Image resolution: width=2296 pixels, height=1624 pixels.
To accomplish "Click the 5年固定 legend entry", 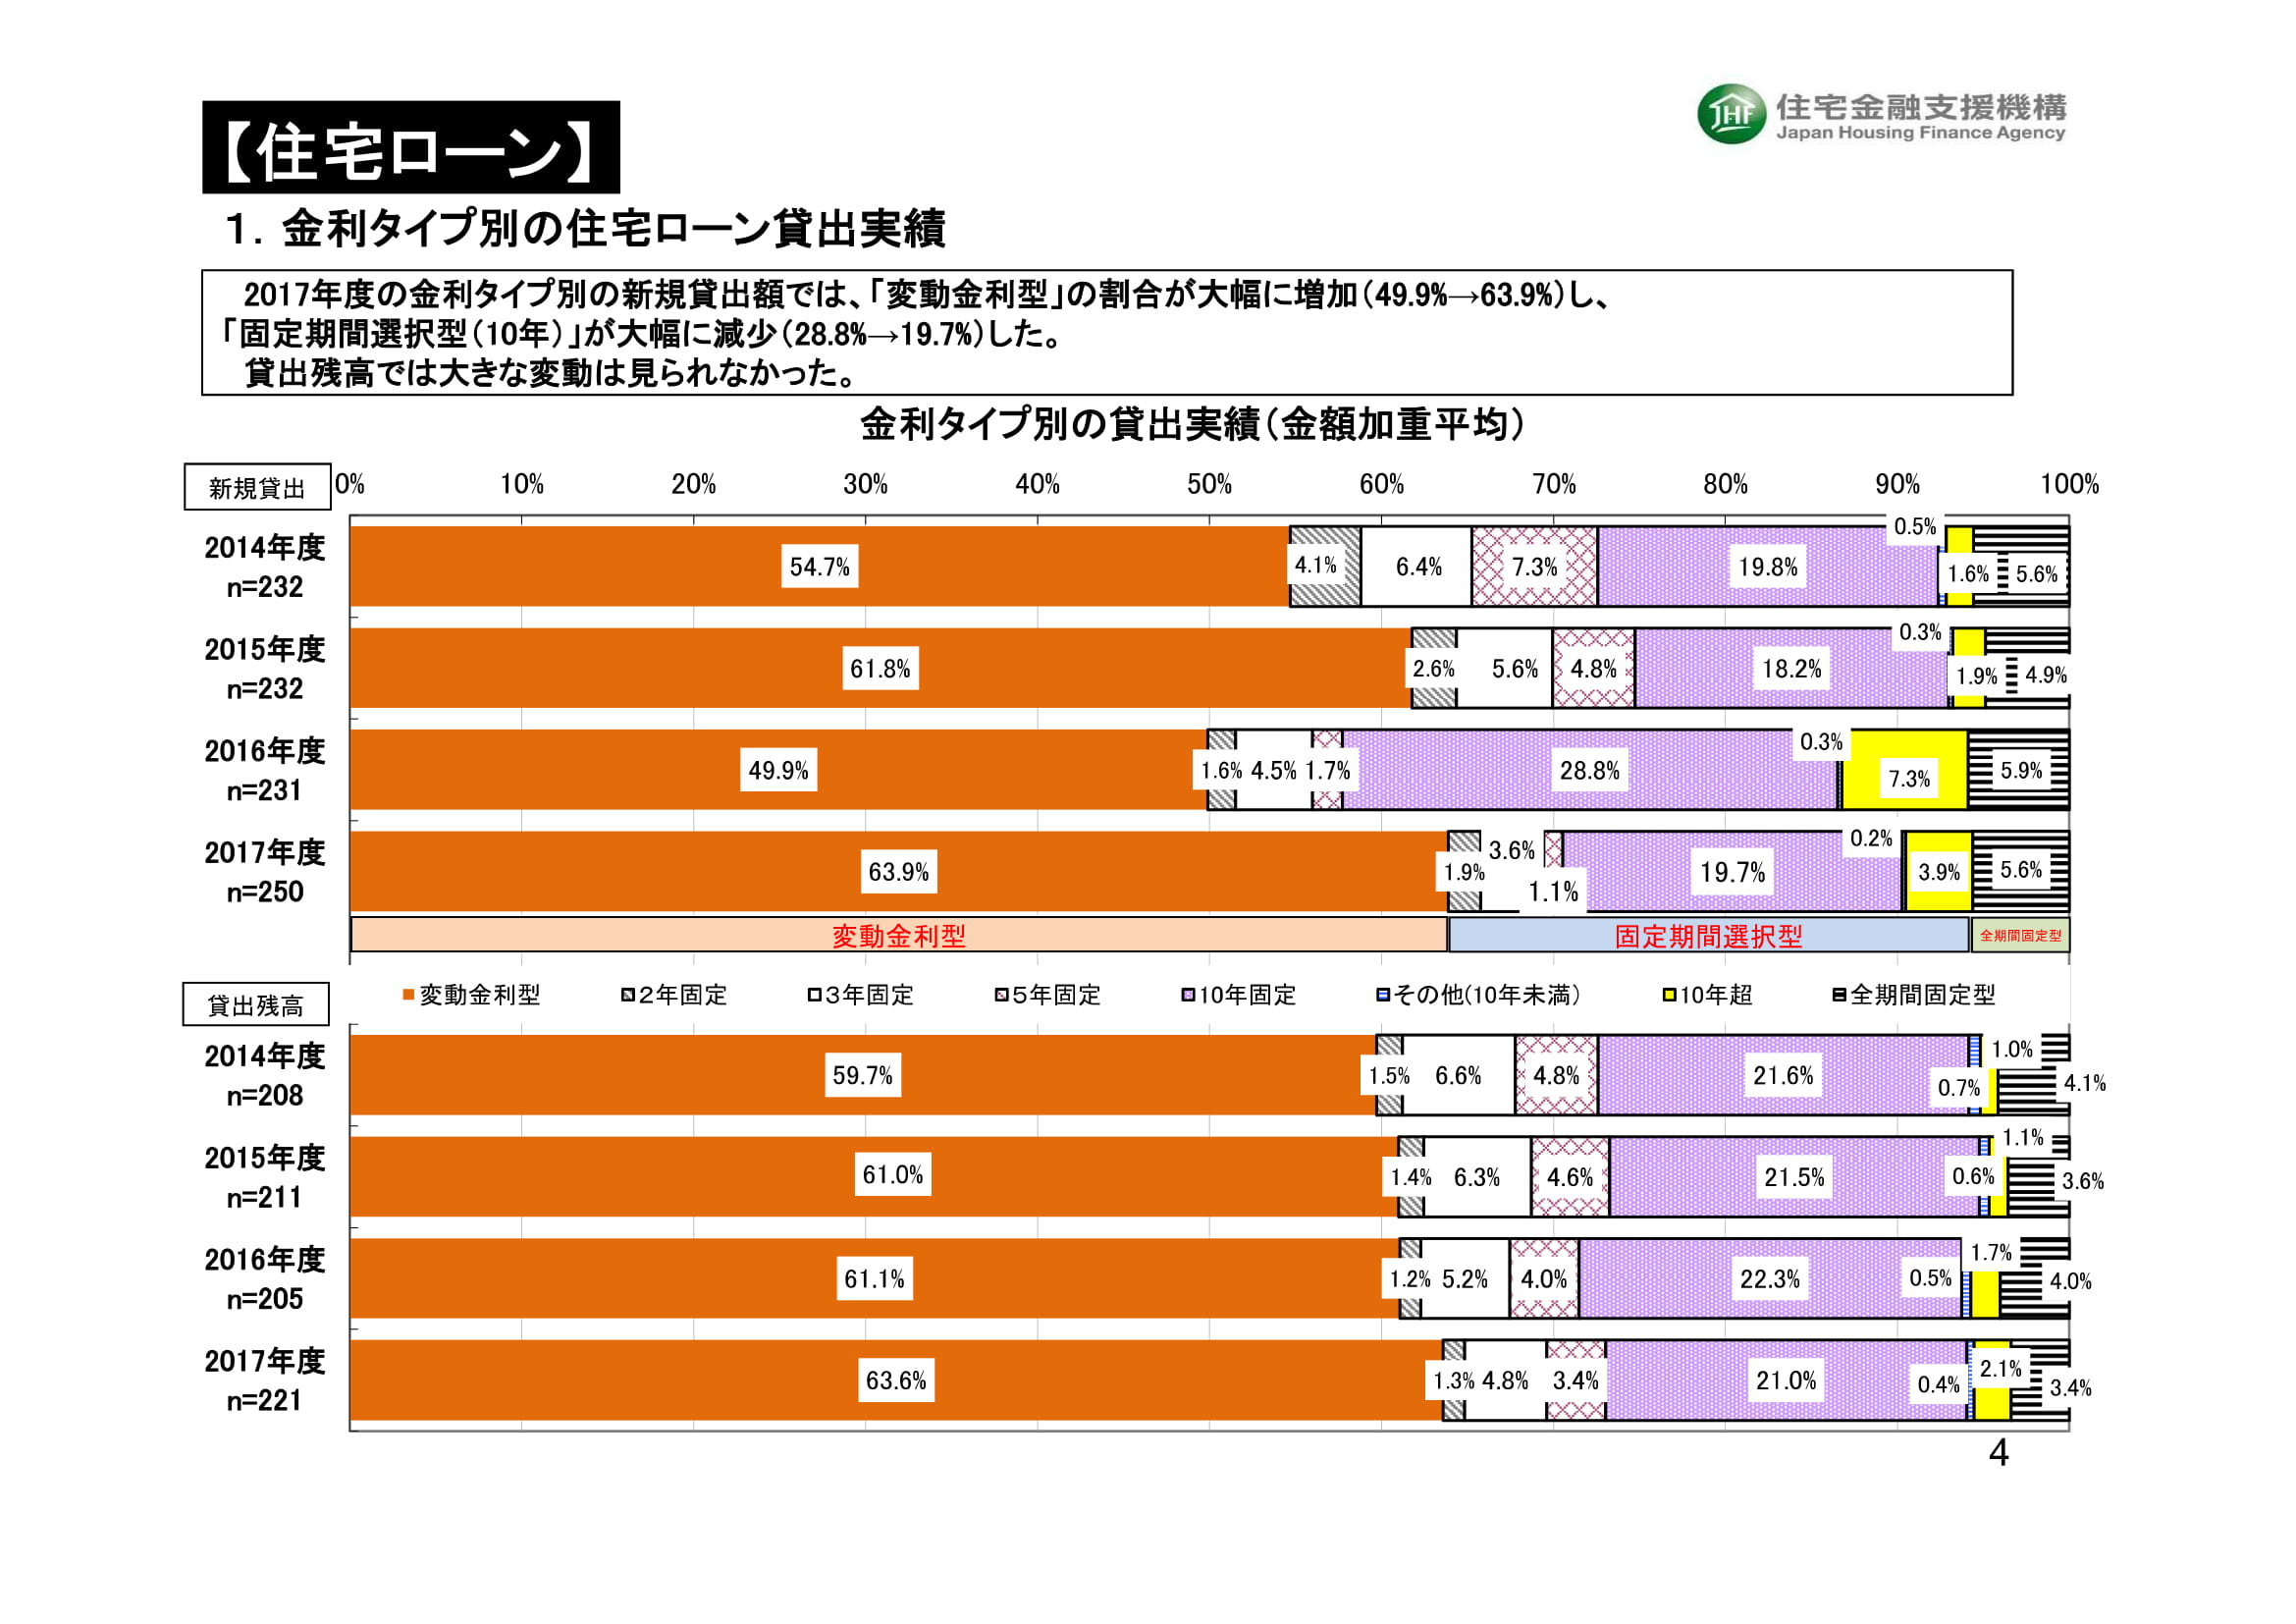I will click(x=1048, y=996).
